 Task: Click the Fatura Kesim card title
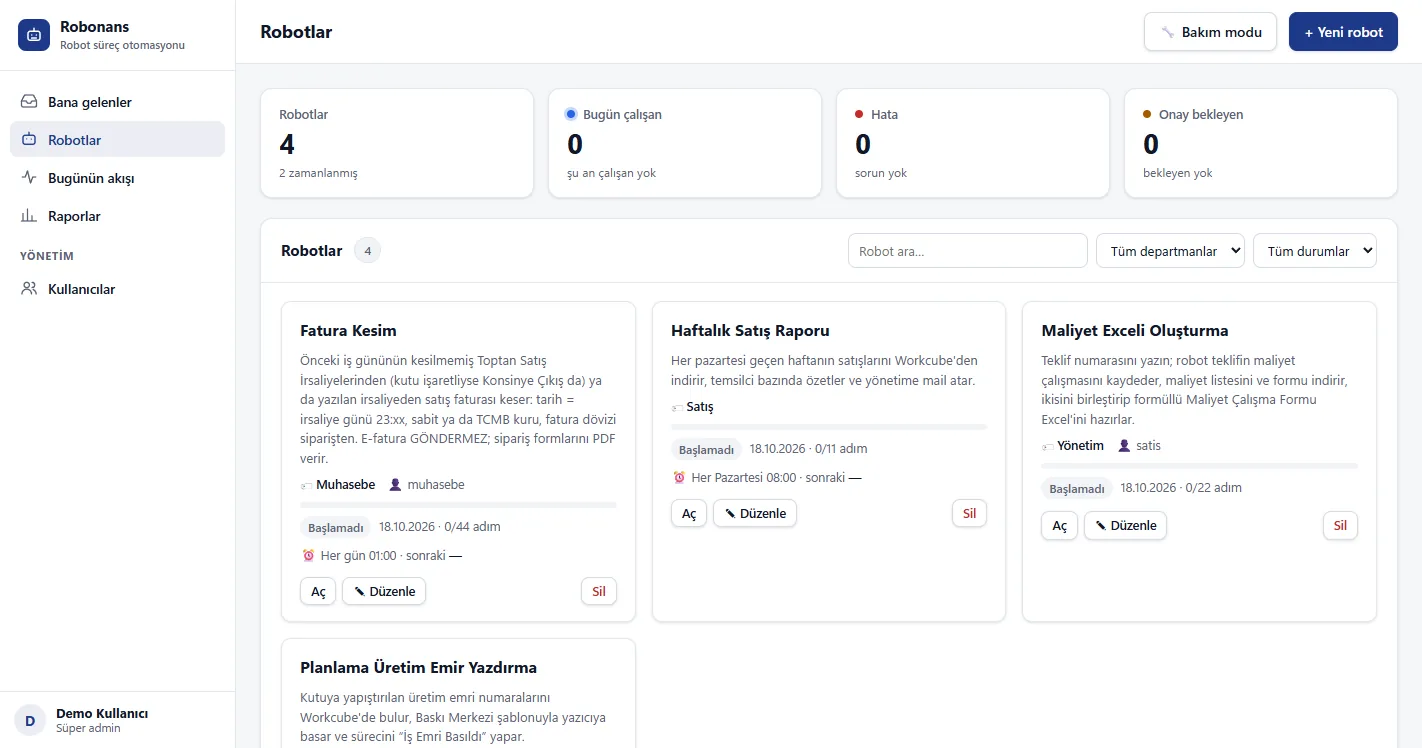point(348,331)
